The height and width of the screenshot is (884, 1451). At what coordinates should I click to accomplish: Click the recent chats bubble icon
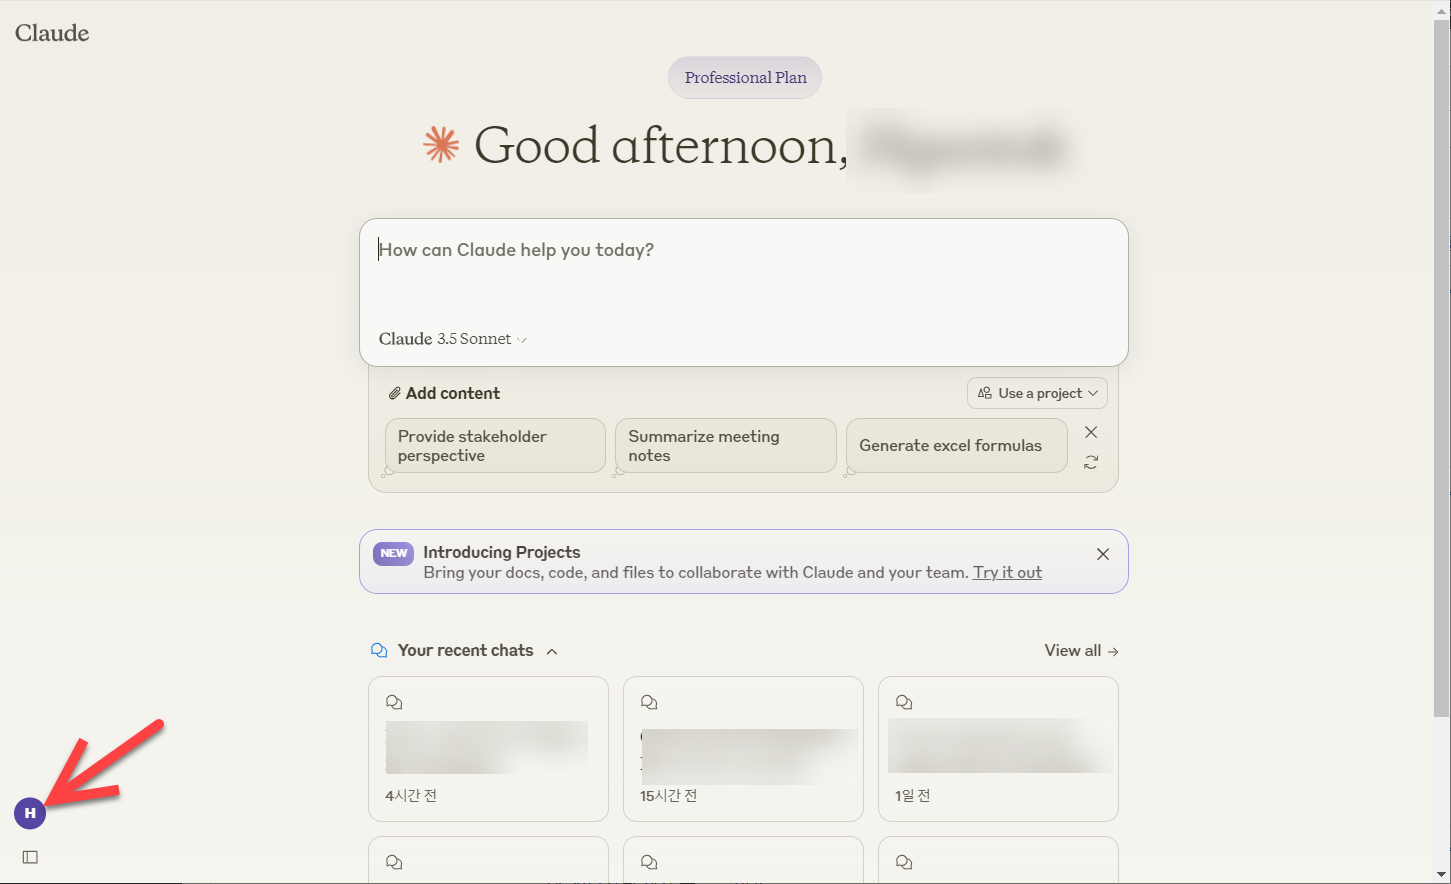click(379, 650)
